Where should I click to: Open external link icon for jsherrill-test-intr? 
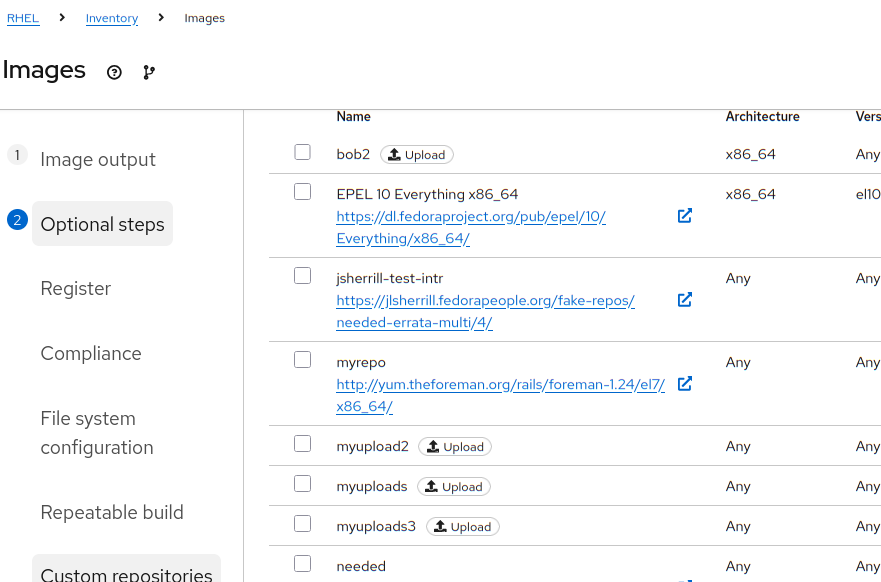pos(685,299)
